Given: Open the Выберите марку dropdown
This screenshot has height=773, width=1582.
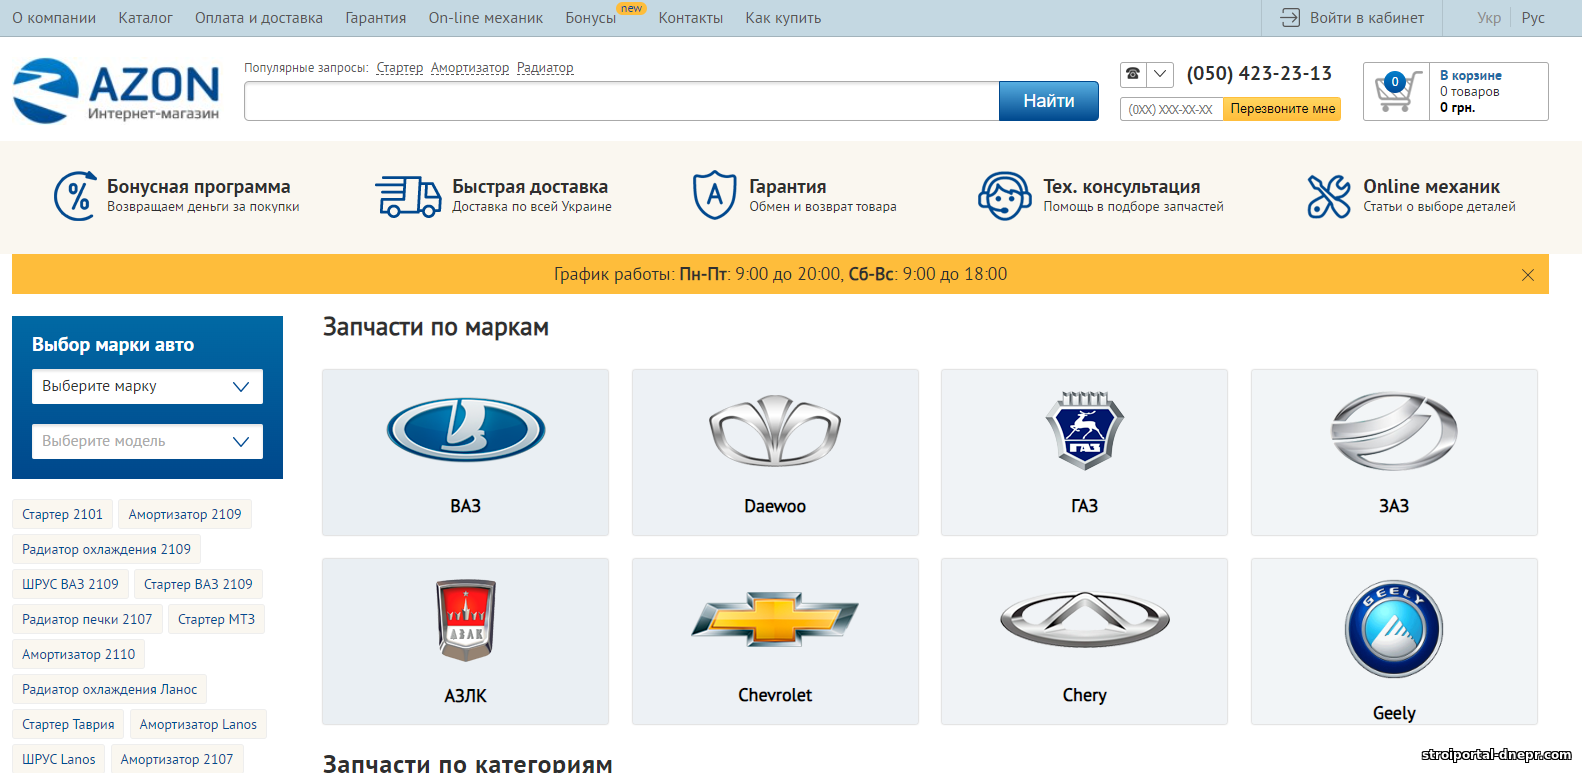Looking at the screenshot, I should (147, 387).
